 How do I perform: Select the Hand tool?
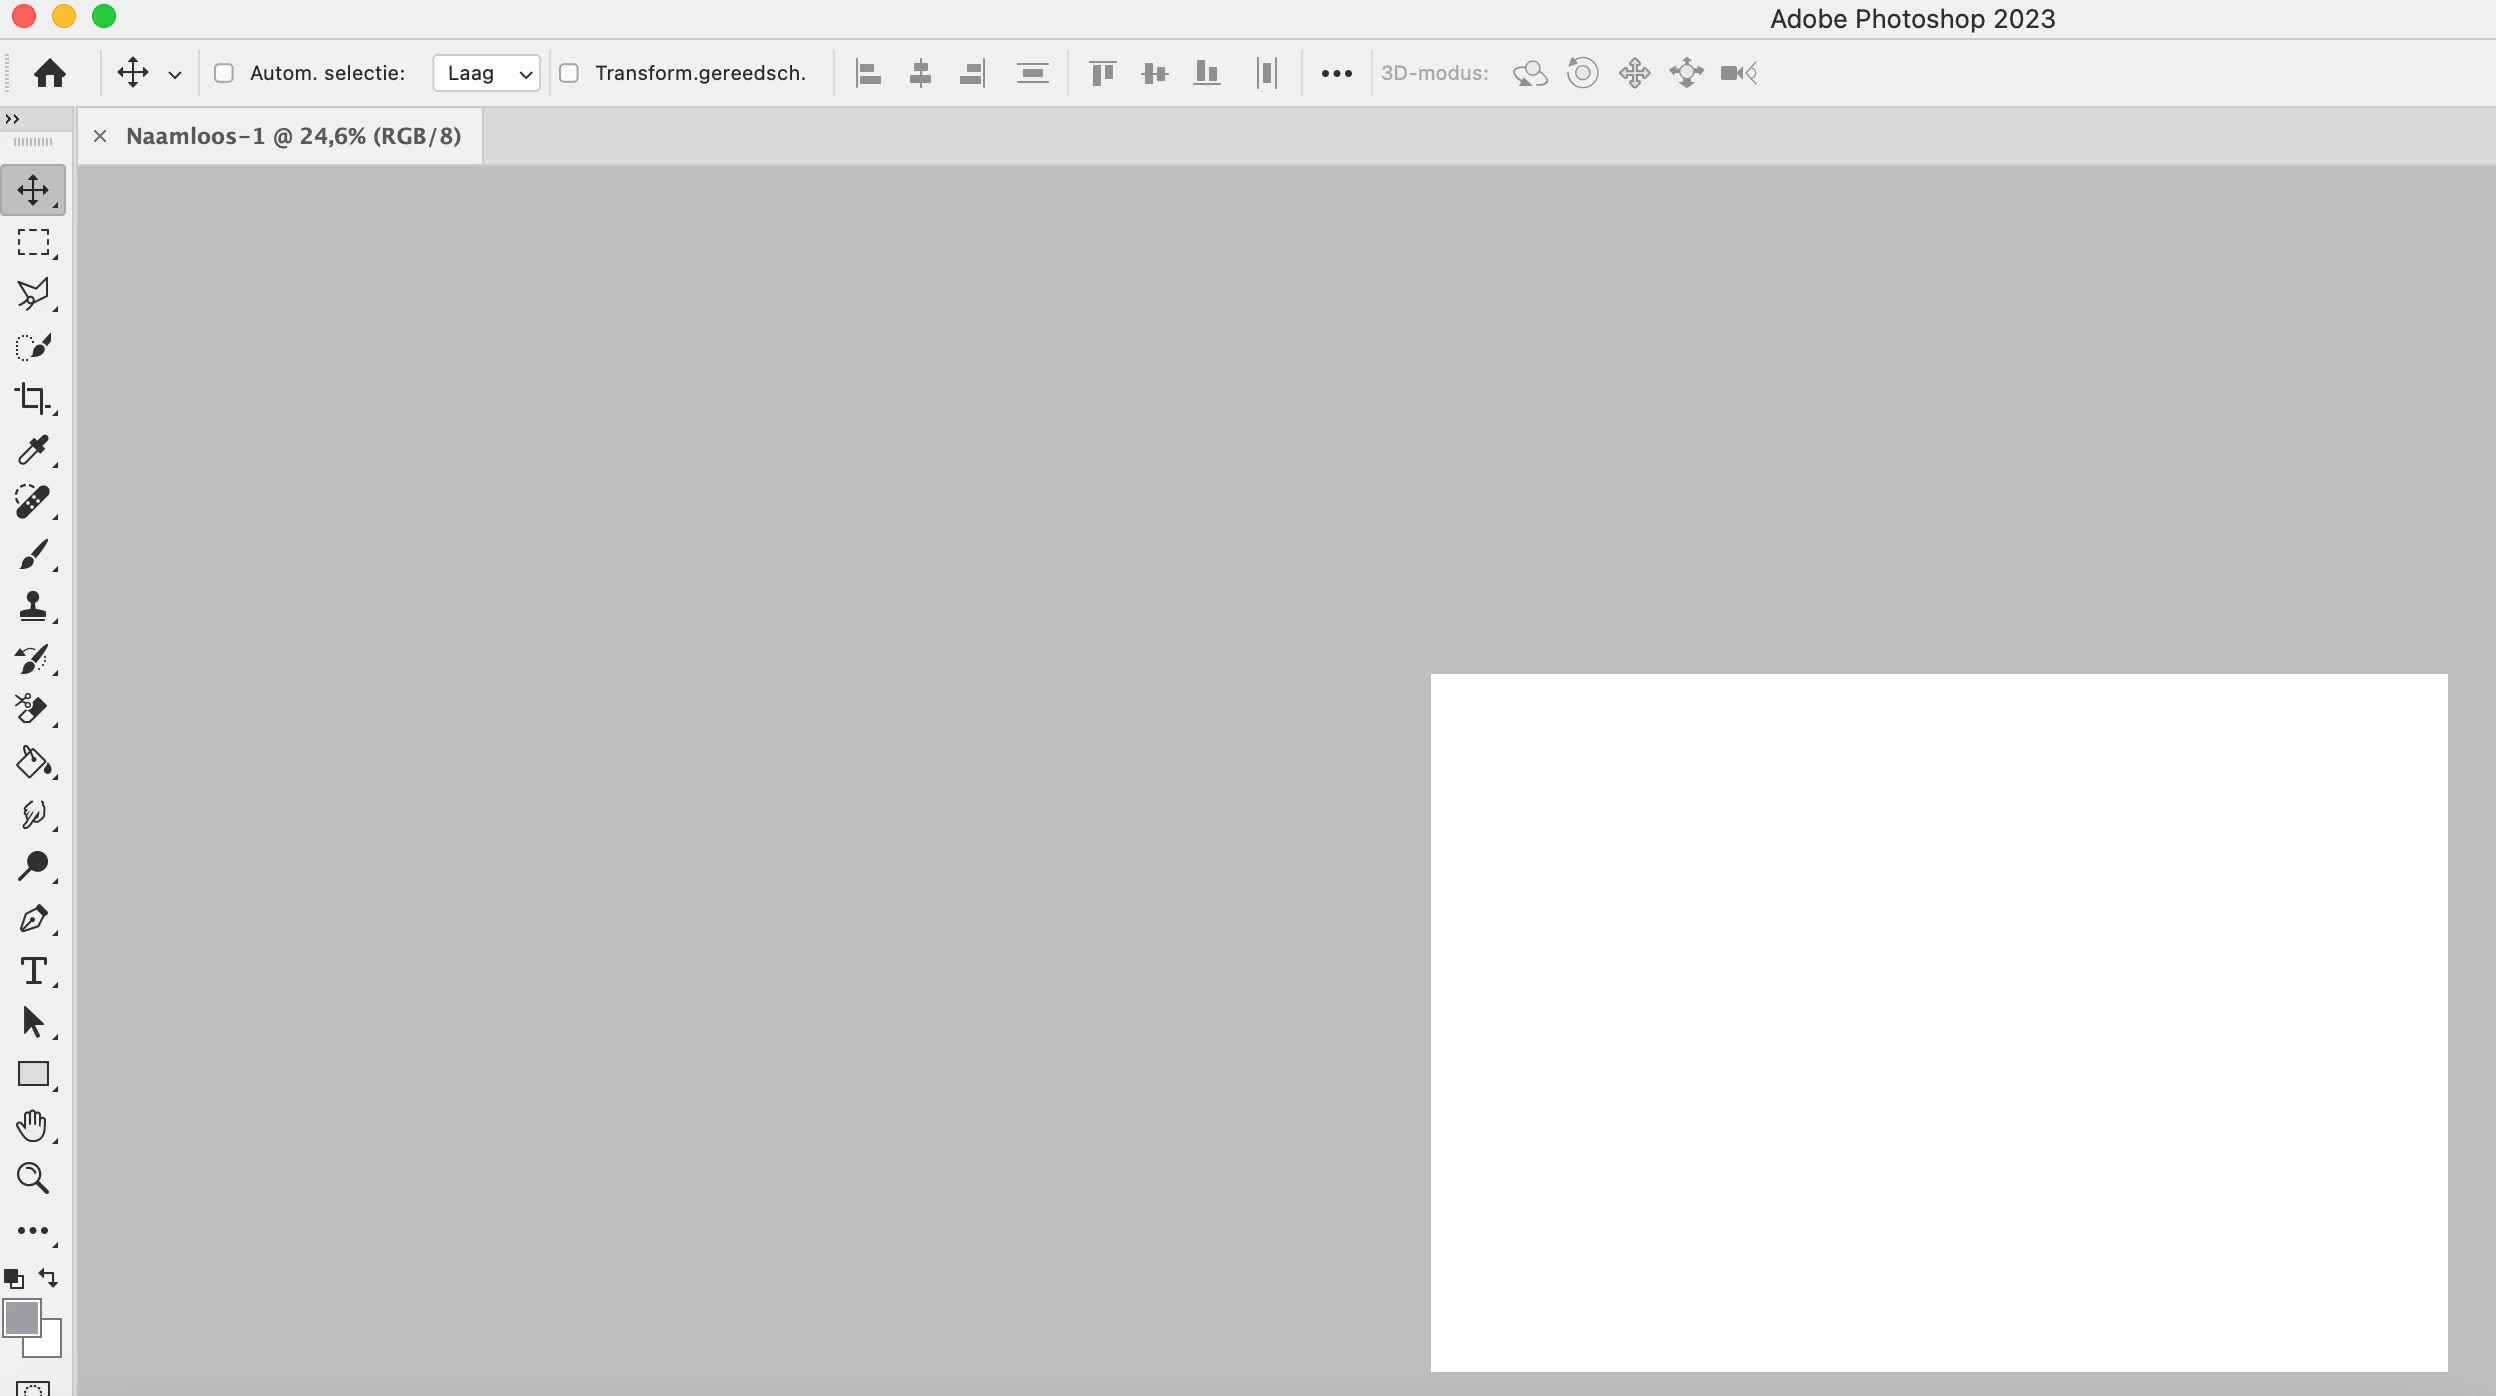[x=32, y=1126]
